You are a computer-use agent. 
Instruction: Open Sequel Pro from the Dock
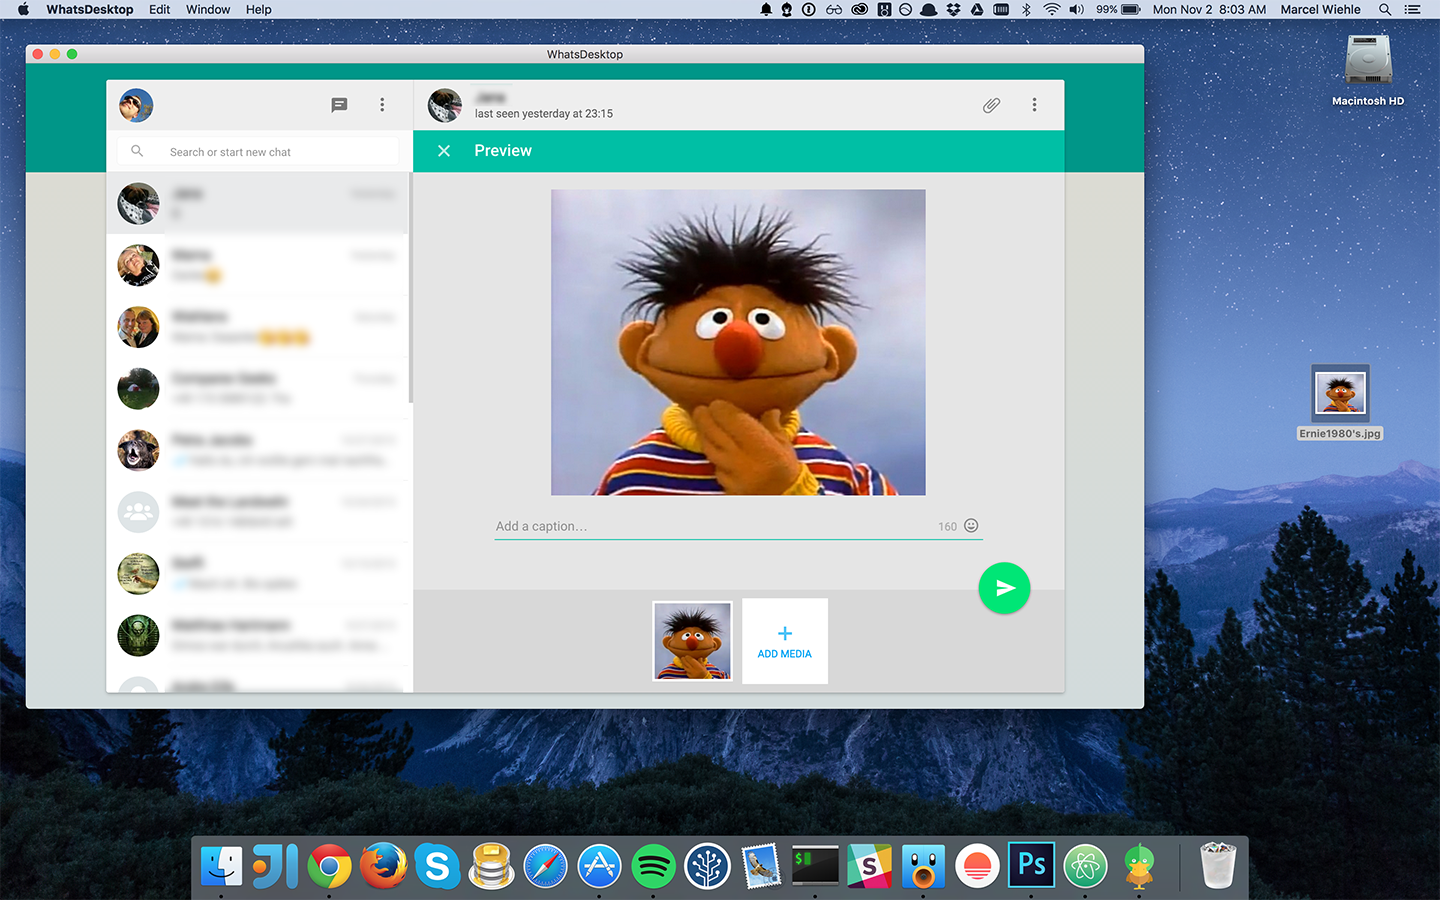[491, 866]
